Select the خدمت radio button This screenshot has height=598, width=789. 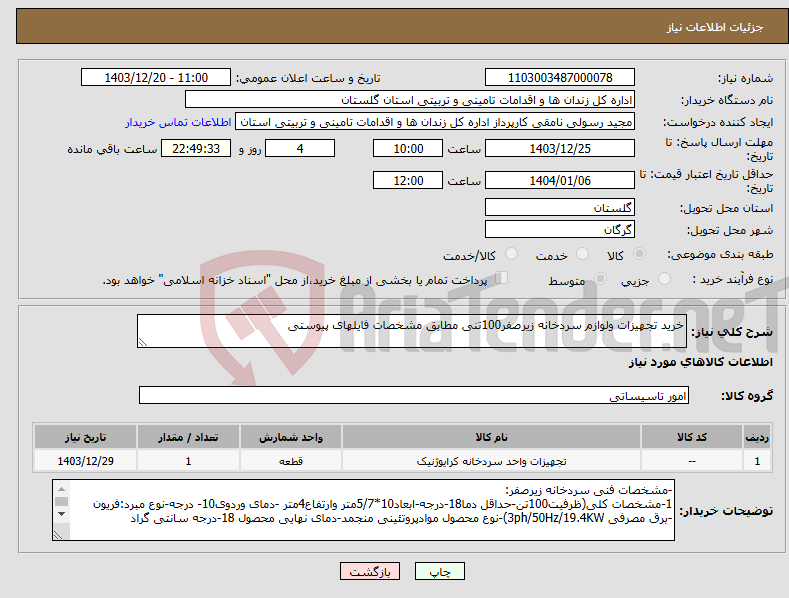(x=582, y=254)
